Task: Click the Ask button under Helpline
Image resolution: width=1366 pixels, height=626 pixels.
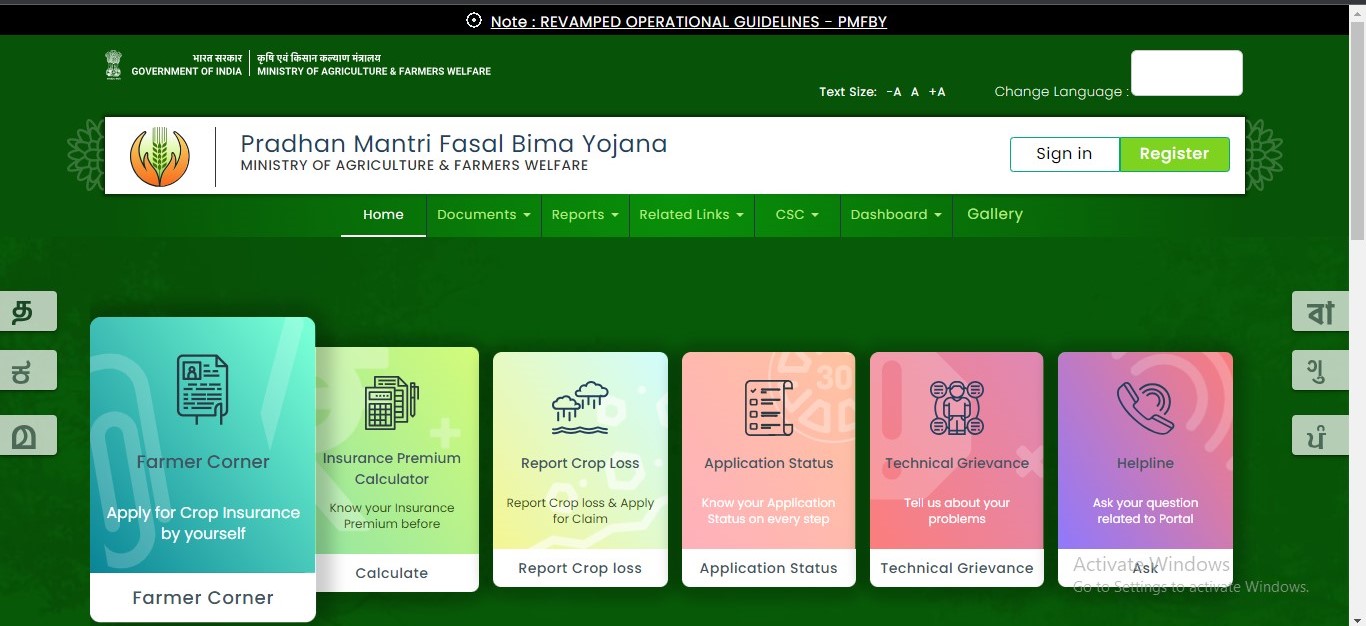Action: 1145,568
